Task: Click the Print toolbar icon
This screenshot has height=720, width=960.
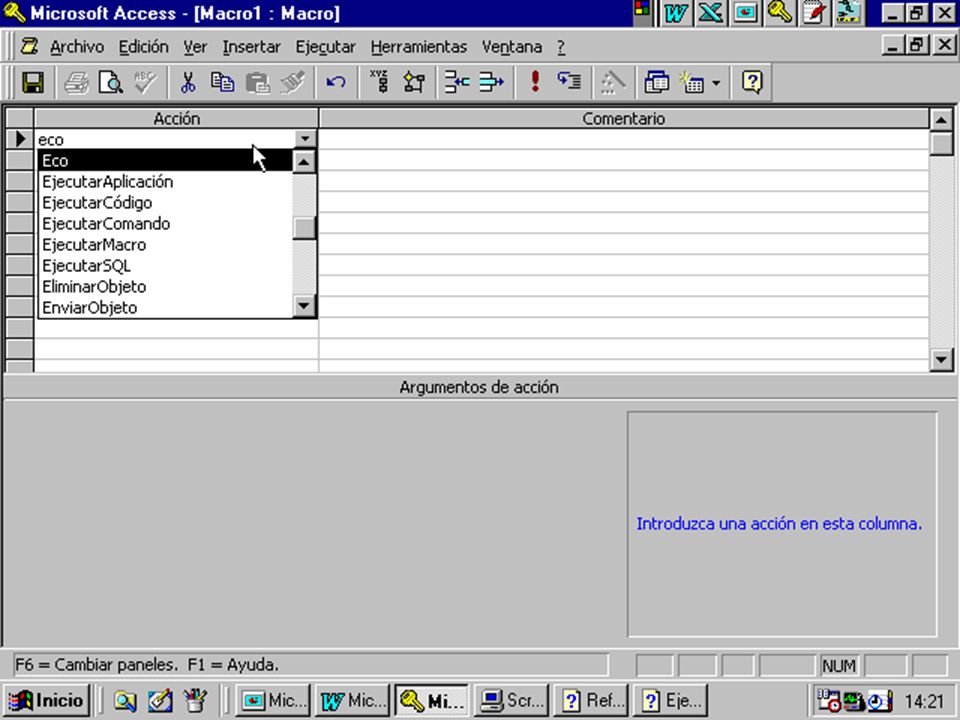Action: click(x=77, y=82)
